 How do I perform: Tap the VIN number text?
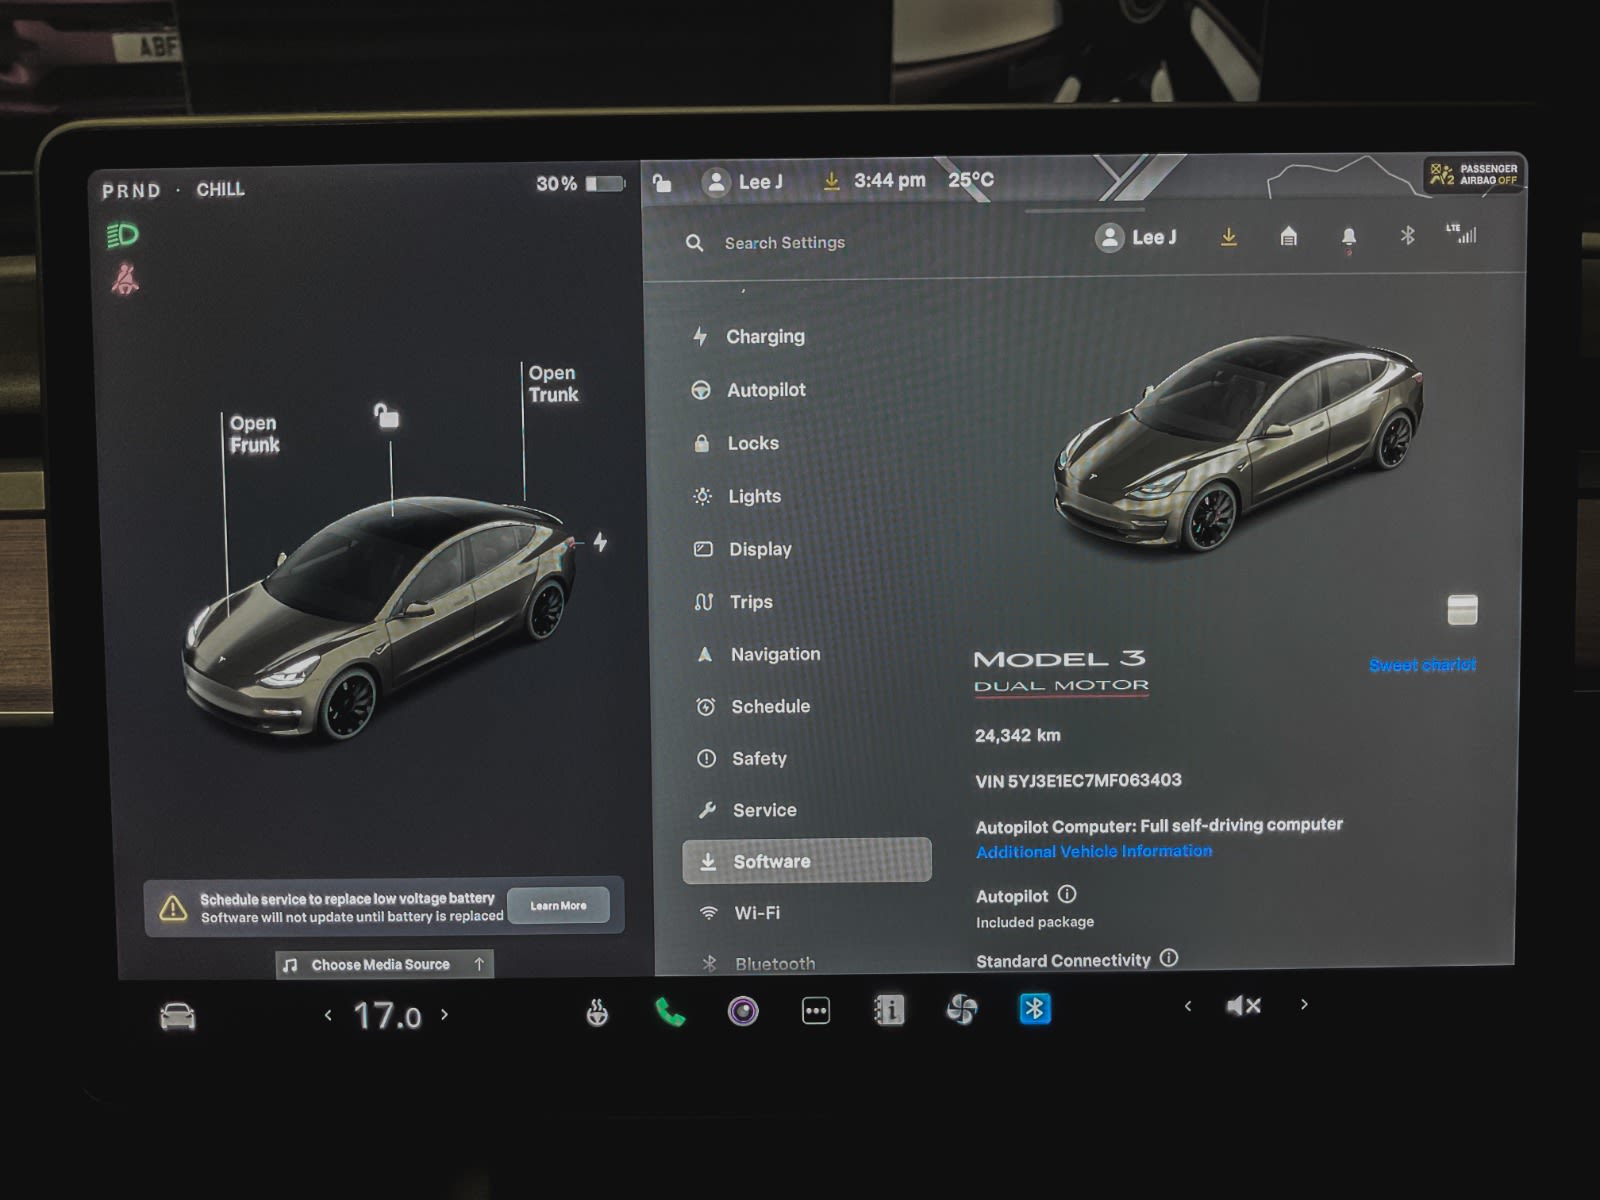pyautogui.click(x=1079, y=781)
